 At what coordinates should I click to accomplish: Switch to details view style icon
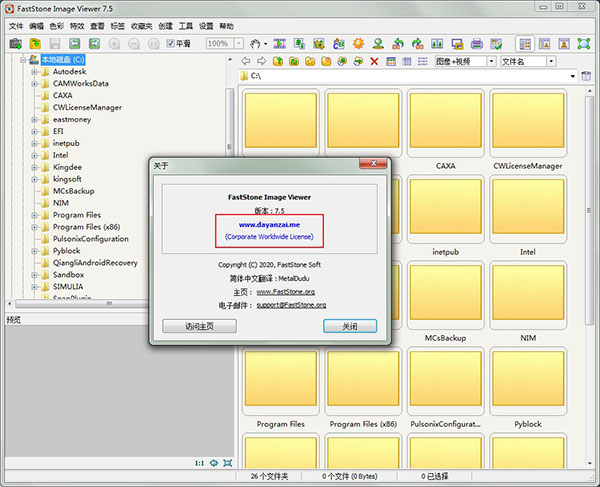click(406, 61)
